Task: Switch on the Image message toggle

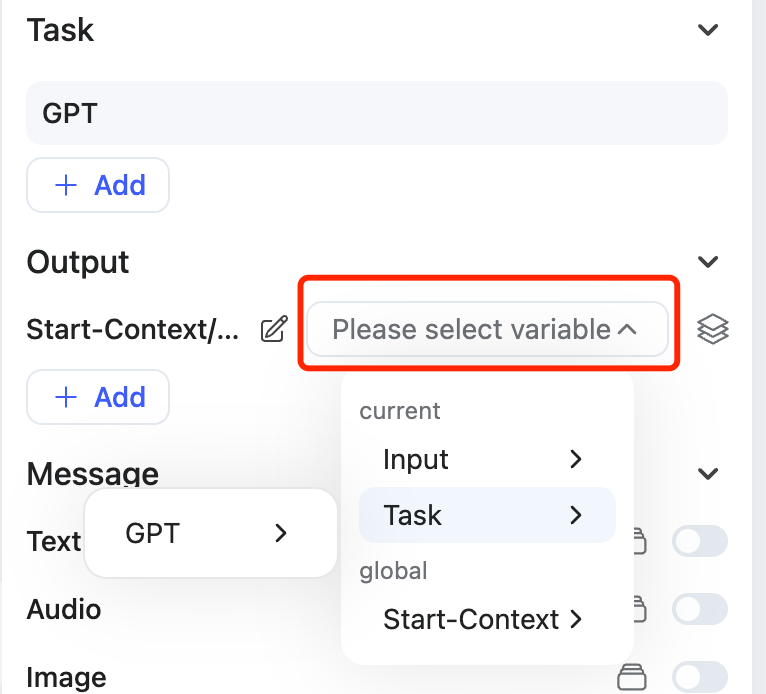Action: (699, 677)
